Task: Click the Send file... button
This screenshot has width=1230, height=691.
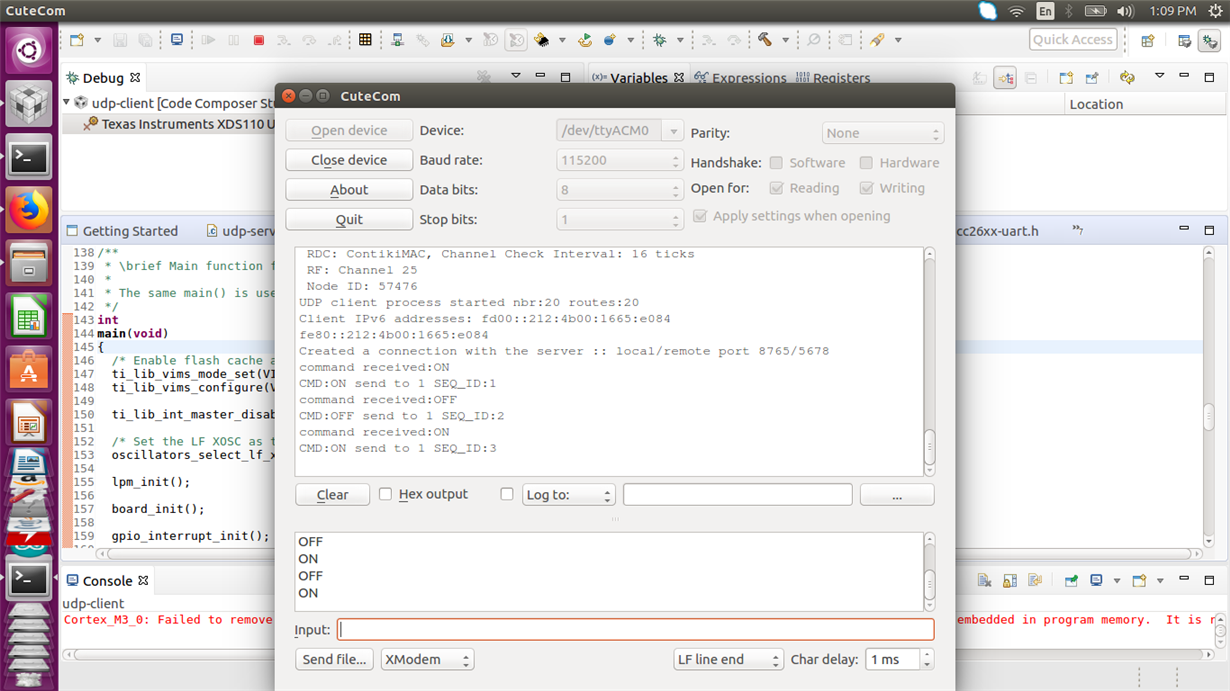Action: [335, 660]
